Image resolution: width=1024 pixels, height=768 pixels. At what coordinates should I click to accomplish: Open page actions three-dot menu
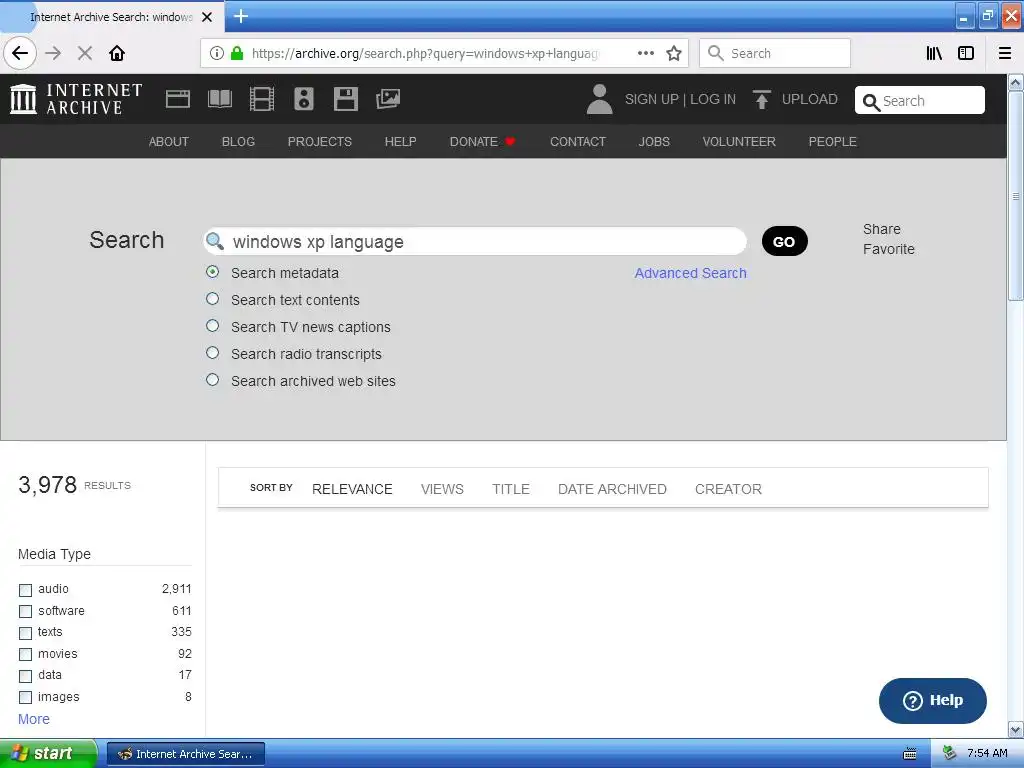click(646, 53)
